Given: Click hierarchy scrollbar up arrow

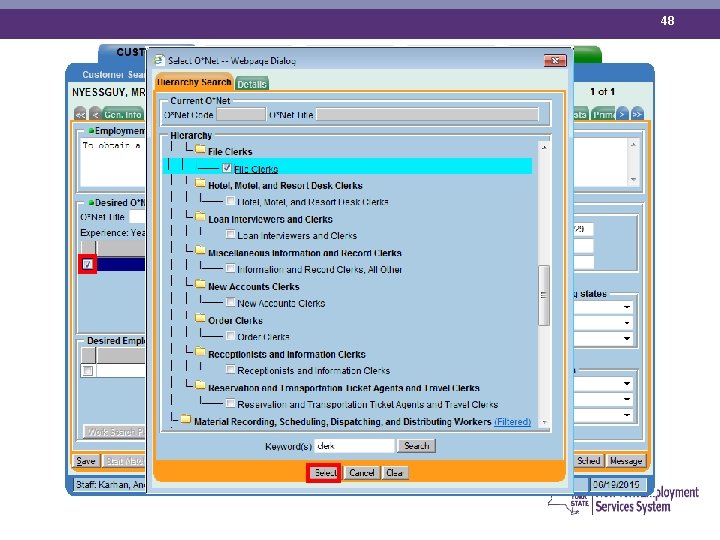Looking at the screenshot, I should tap(544, 147).
